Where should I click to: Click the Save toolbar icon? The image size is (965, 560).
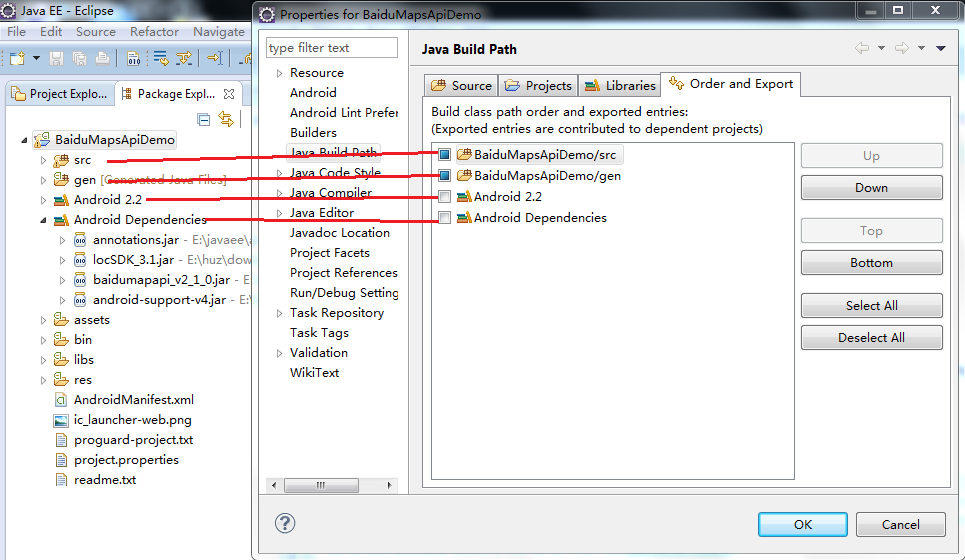pyautogui.click(x=57, y=58)
